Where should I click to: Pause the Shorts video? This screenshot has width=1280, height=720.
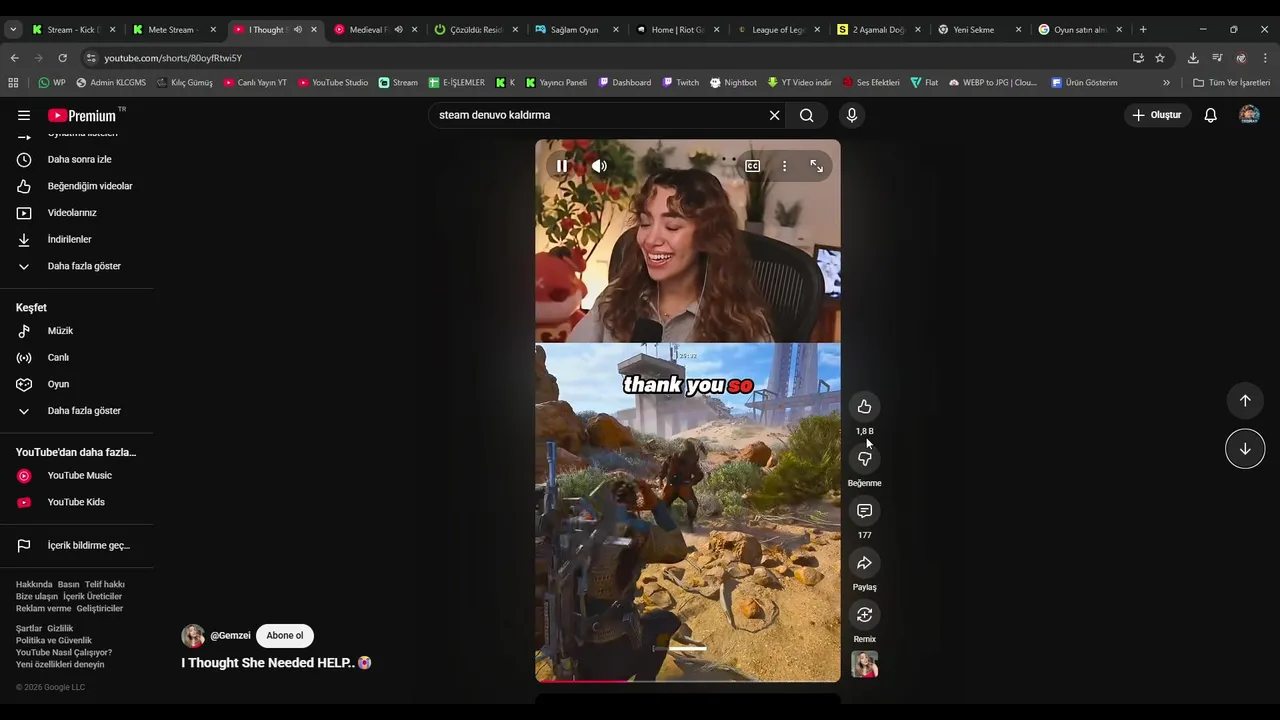coord(562,166)
